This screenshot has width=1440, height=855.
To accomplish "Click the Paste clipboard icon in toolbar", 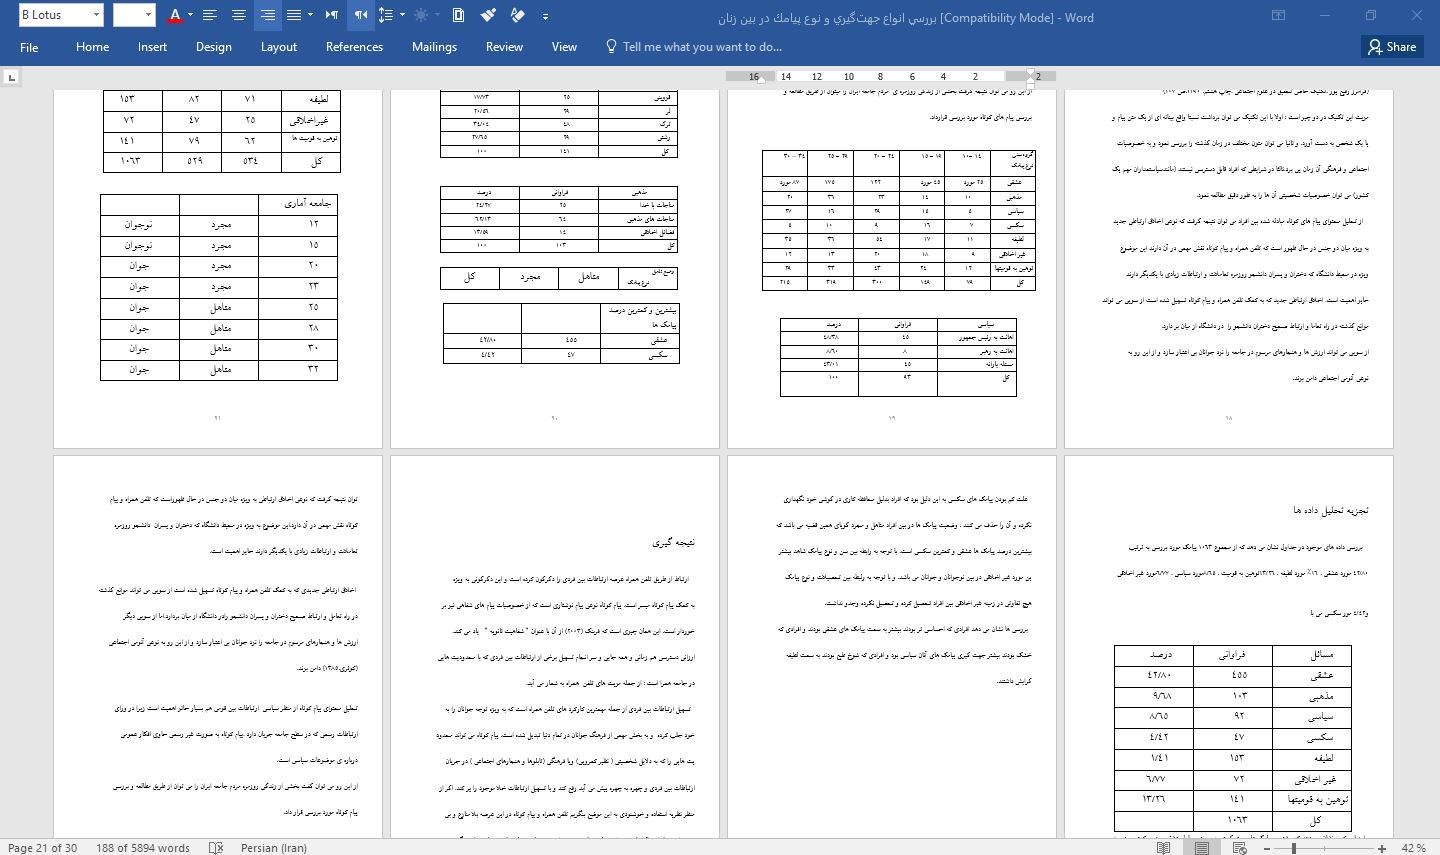I will coord(458,15).
